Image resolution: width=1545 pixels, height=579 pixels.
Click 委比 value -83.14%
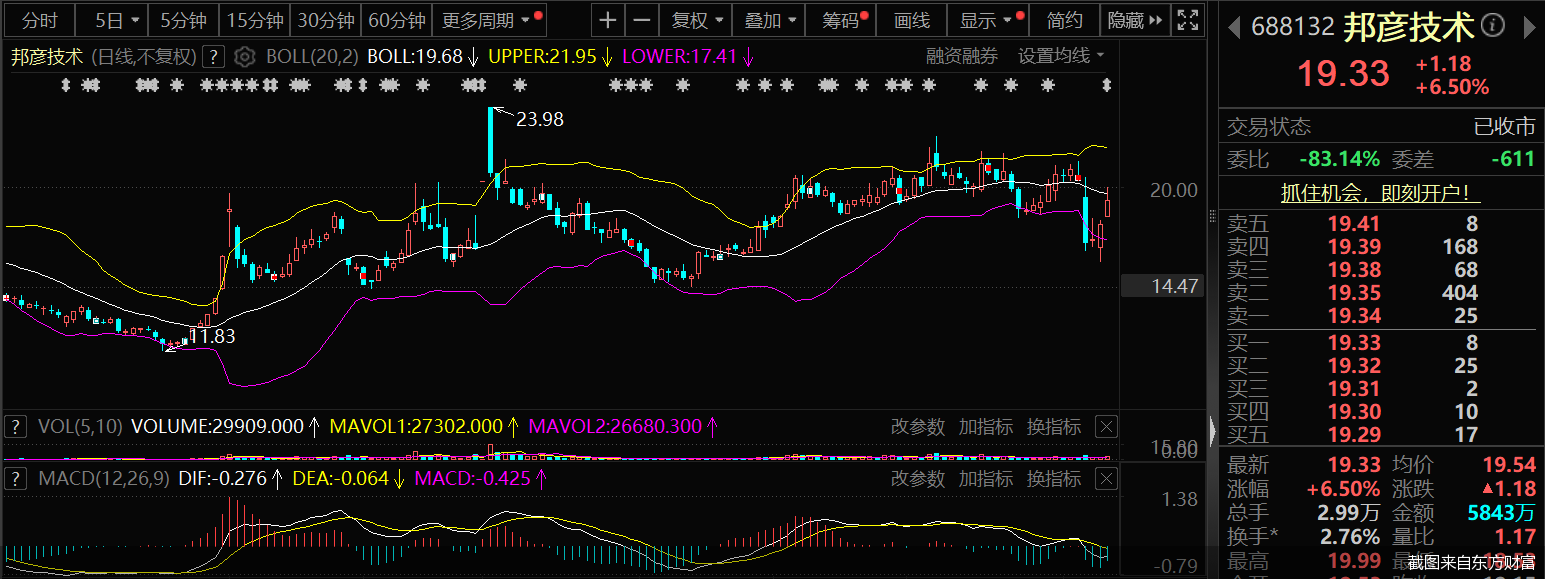1339,159
